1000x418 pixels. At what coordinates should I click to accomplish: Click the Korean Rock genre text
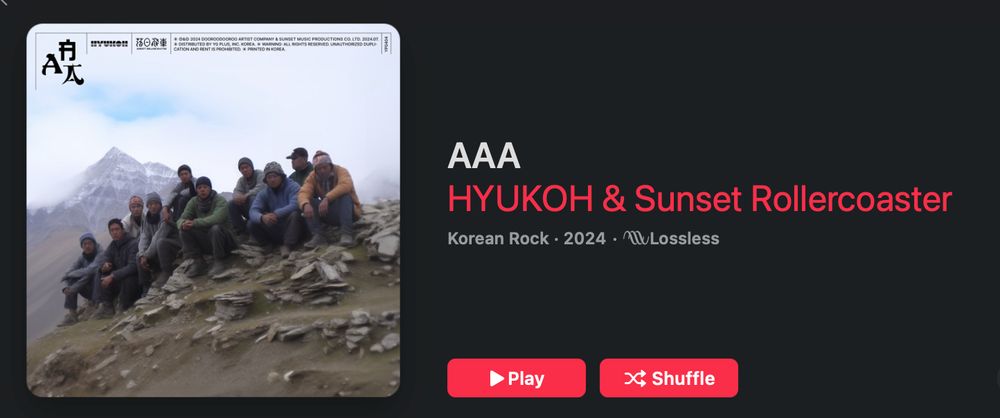498,239
